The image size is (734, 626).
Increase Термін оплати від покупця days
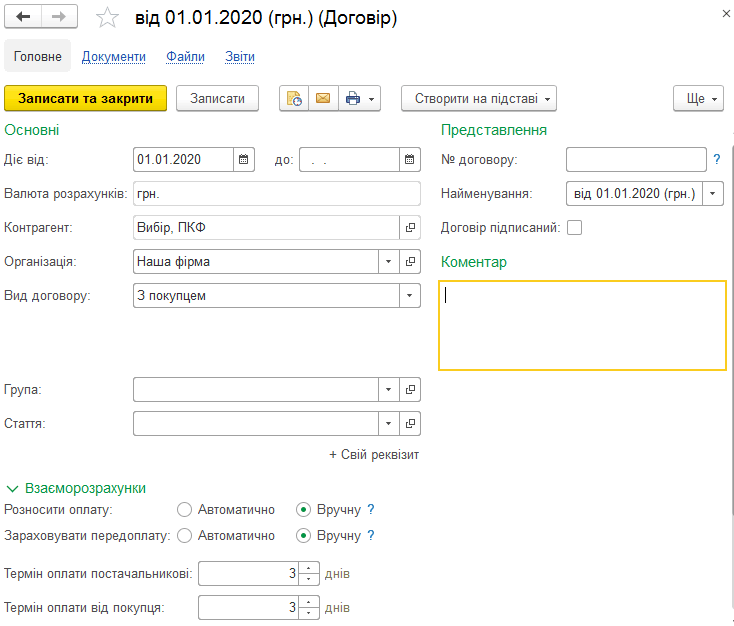point(309,603)
